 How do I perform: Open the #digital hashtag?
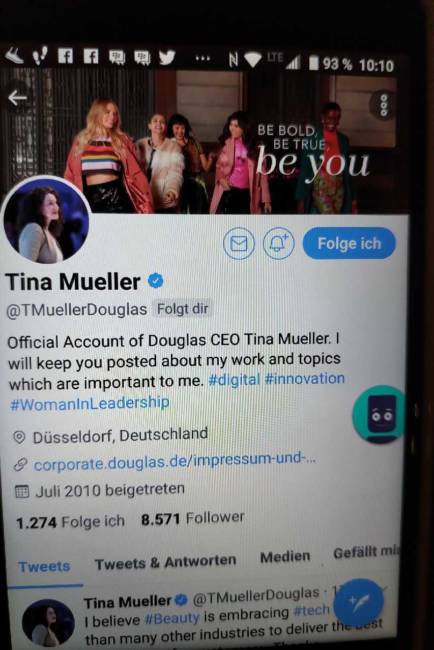234,380
